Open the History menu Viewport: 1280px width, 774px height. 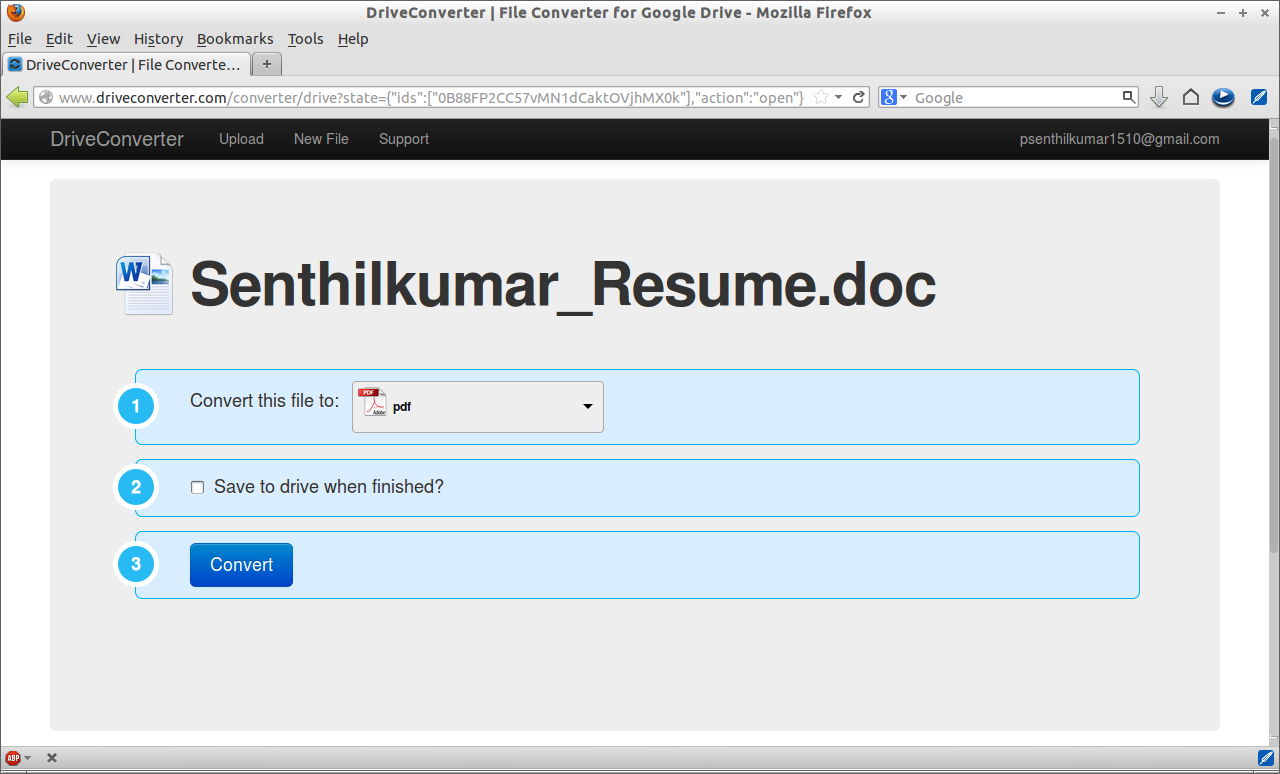coord(158,39)
